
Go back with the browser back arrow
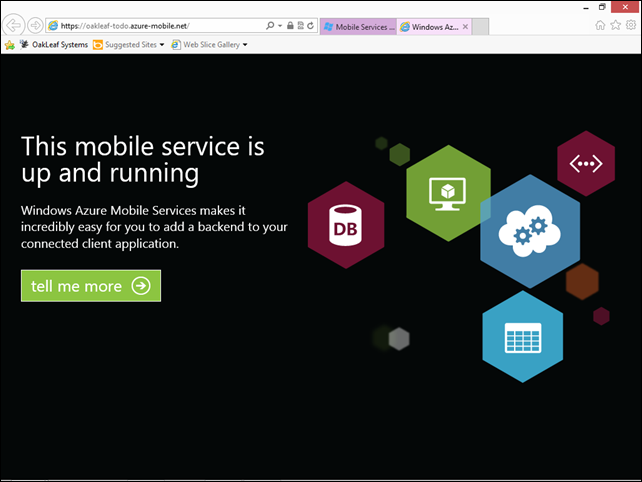point(14,26)
